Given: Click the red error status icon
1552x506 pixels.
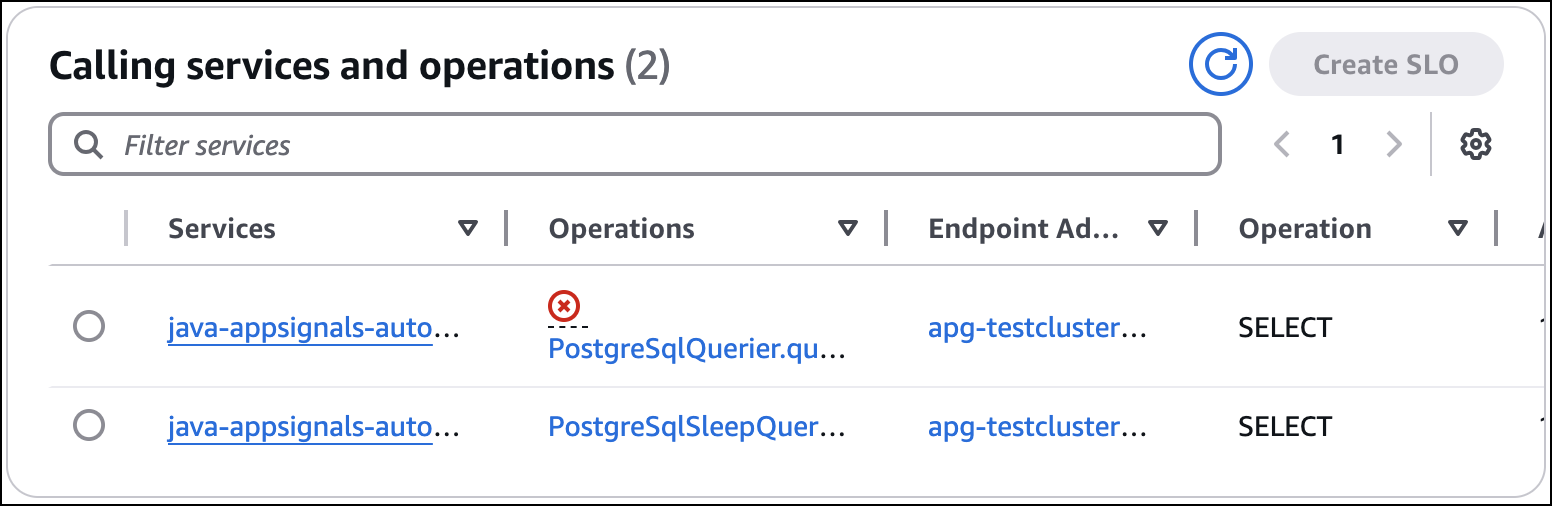Looking at the screenshot, I should [564, 306].
